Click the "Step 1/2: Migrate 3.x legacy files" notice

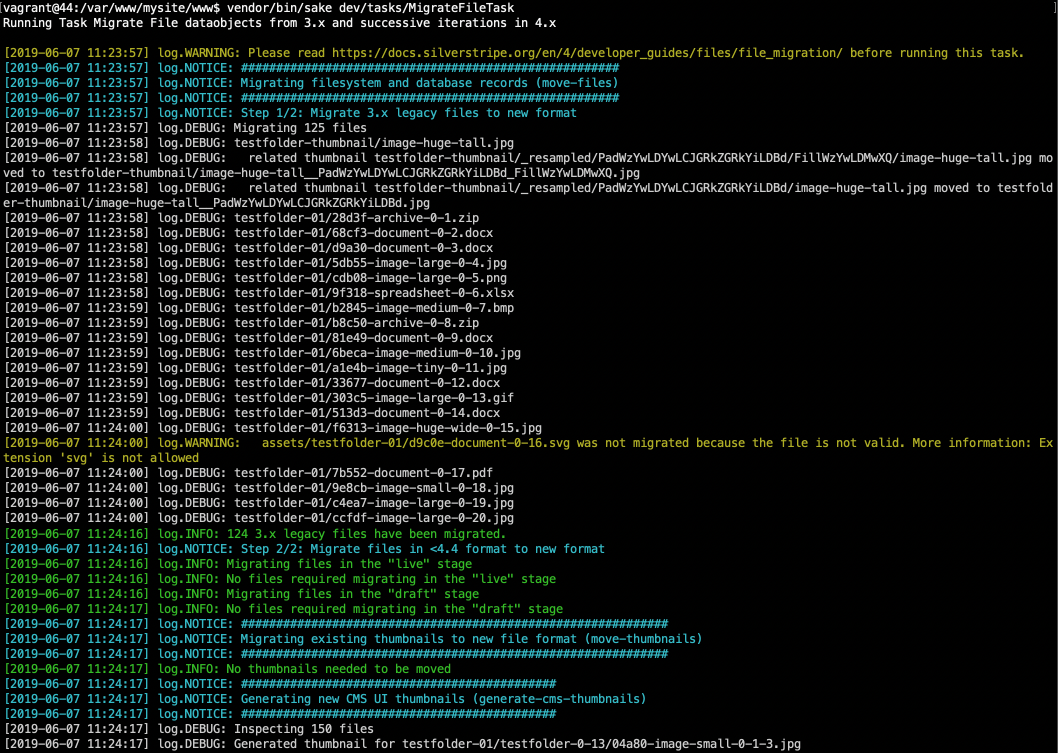tap(408, 113)
